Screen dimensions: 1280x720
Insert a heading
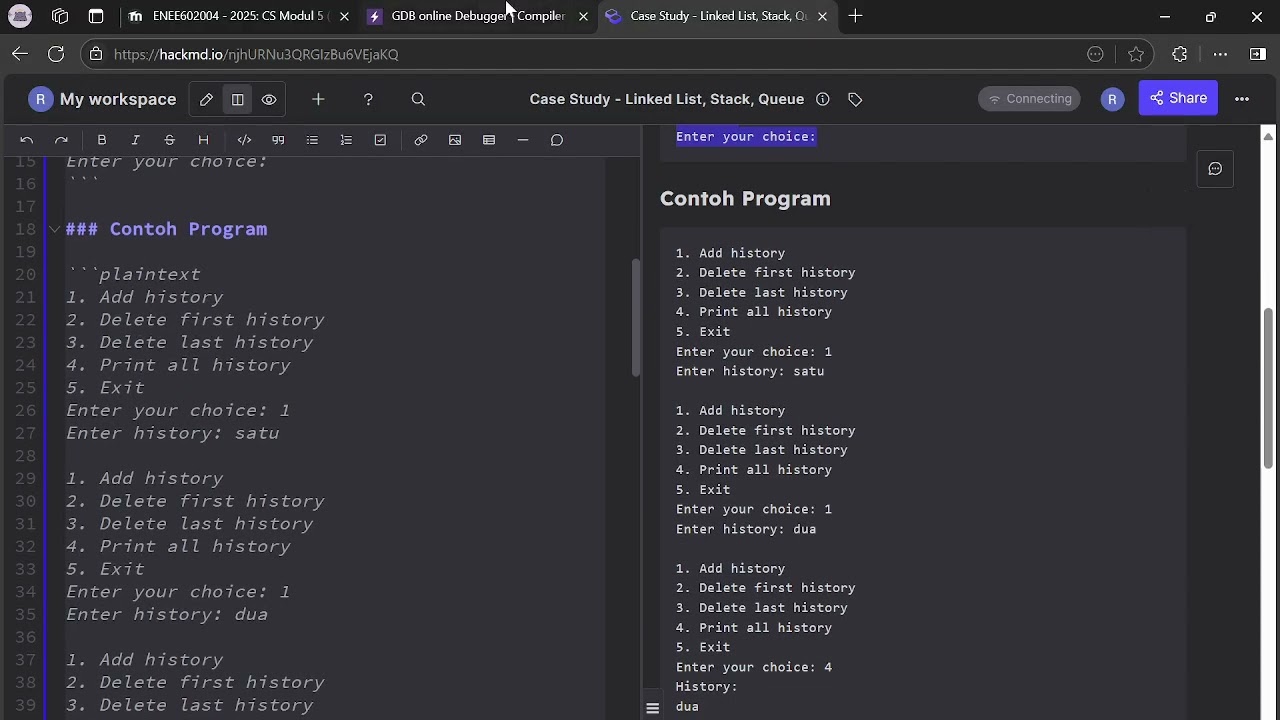coord(203,140)
